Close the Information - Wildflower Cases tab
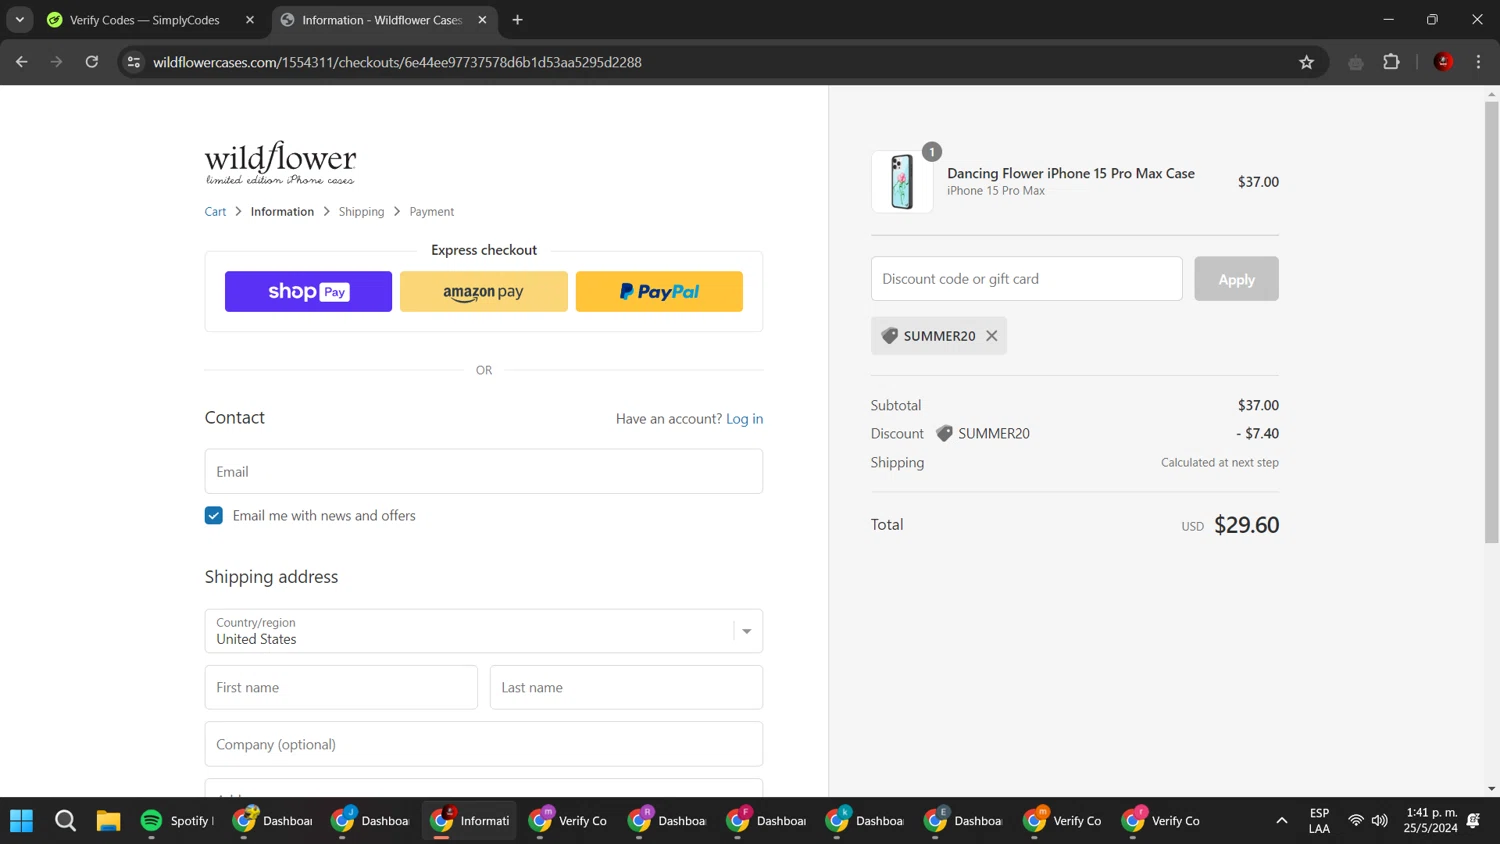This screenshot has height=844, width=1500. pyautogui.click(x=482, y=20)
